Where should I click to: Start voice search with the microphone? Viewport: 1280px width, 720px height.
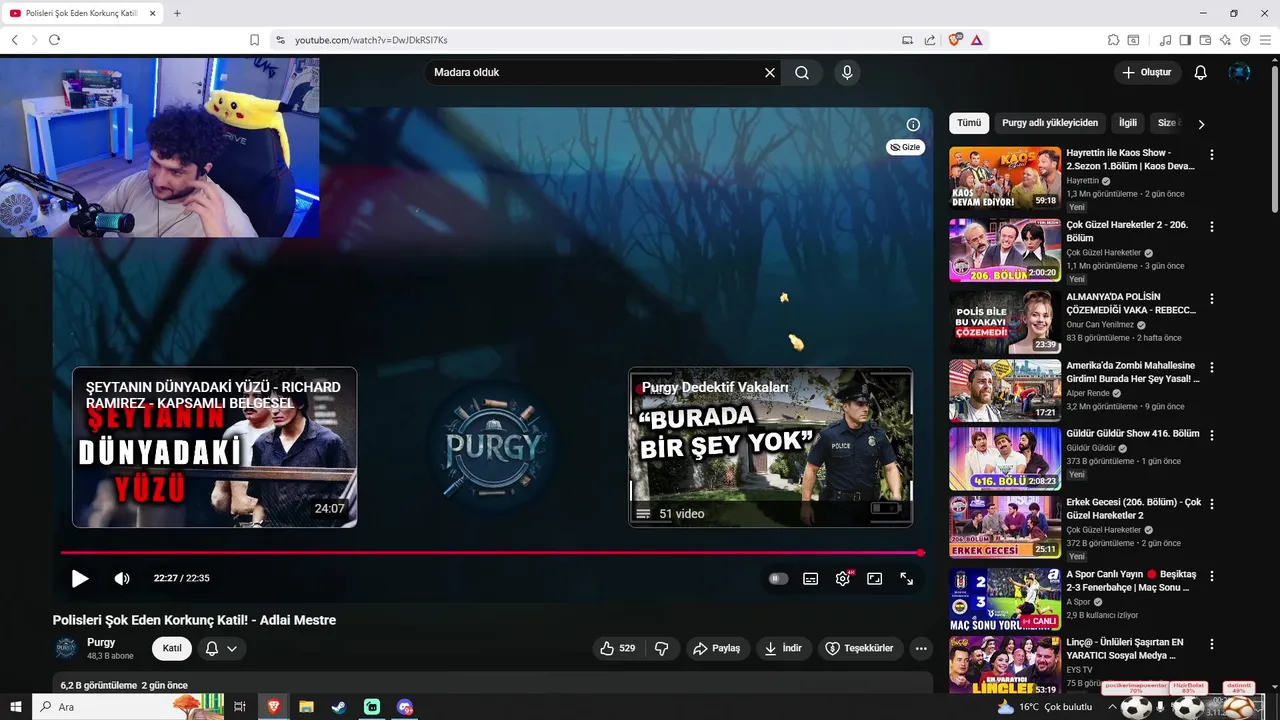pos(847,73)
